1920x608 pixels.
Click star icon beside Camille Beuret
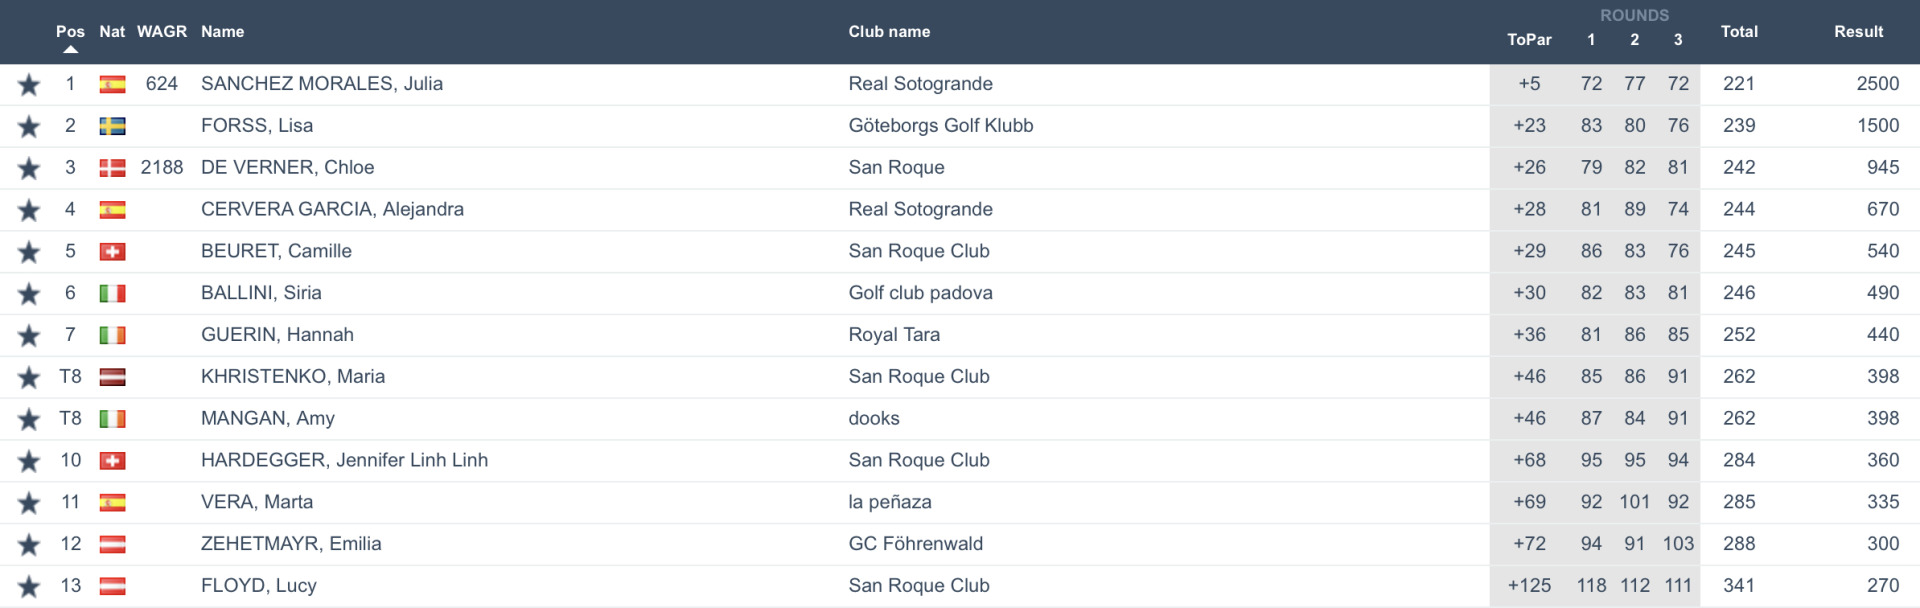(29, 252)
